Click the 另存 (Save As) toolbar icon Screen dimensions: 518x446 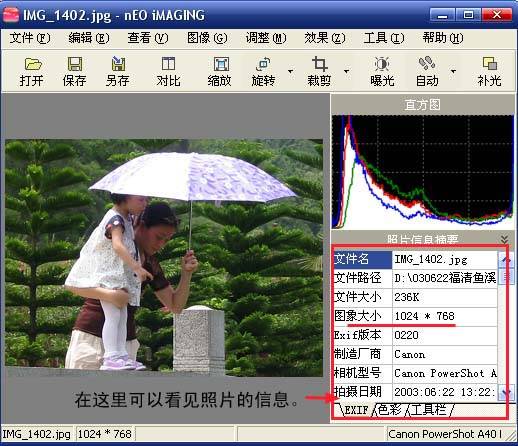pyautogui.click(x=118, y=71)
